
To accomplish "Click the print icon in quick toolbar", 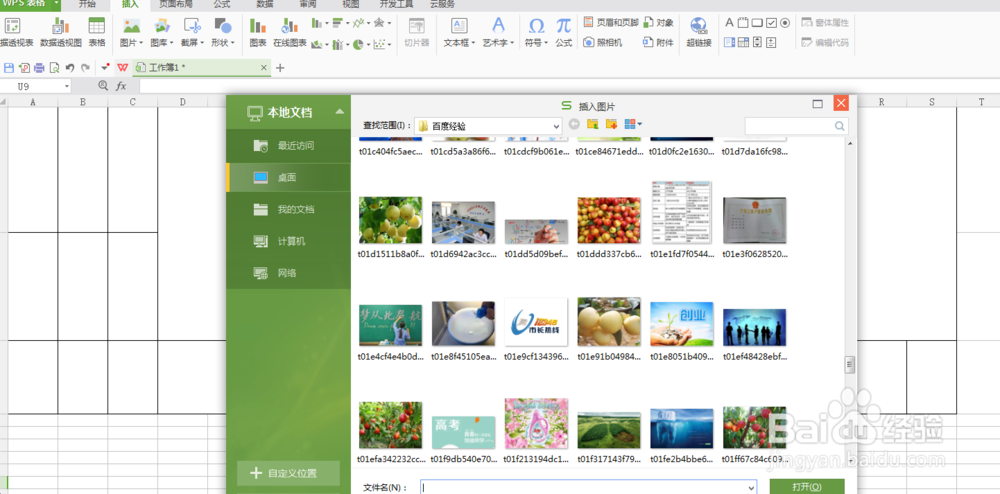I will (x=39, y=68).
